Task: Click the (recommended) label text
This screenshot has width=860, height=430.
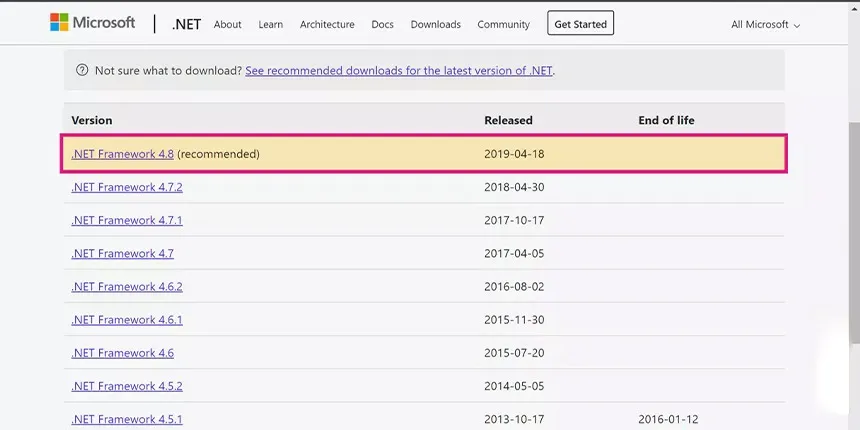Action: pos(218,154)
